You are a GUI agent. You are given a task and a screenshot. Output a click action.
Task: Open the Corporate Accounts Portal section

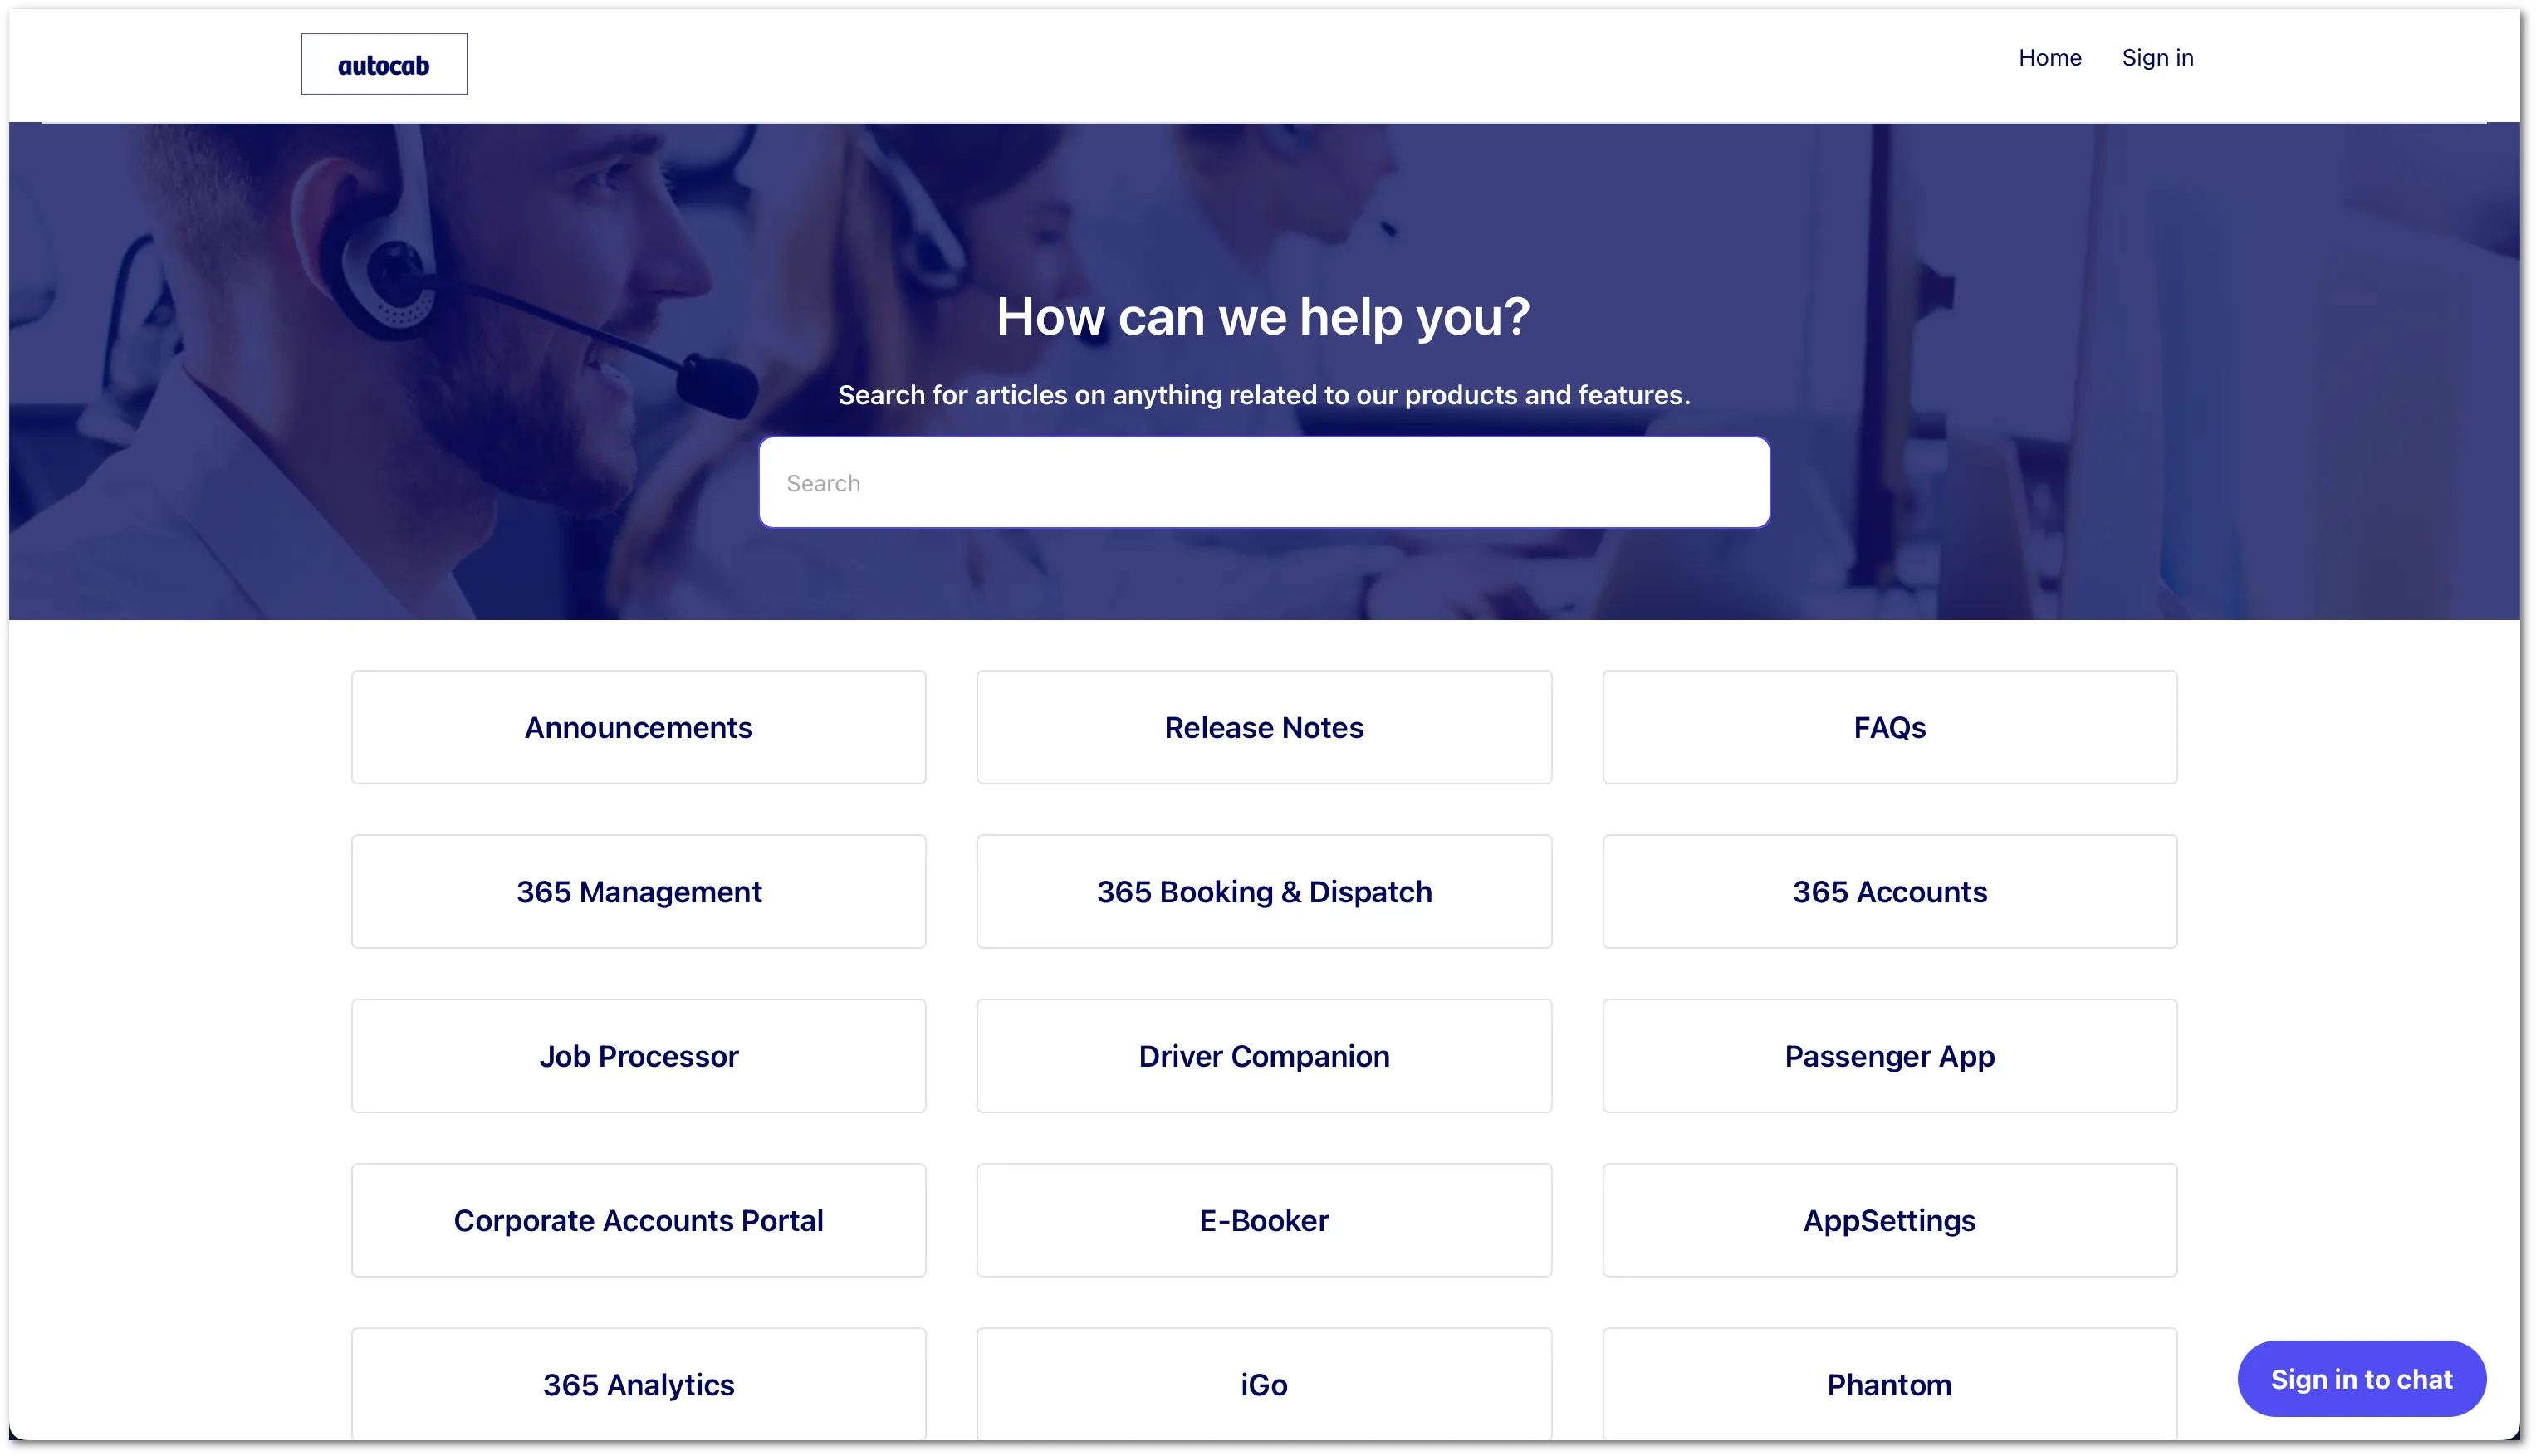click(639, 1219)
